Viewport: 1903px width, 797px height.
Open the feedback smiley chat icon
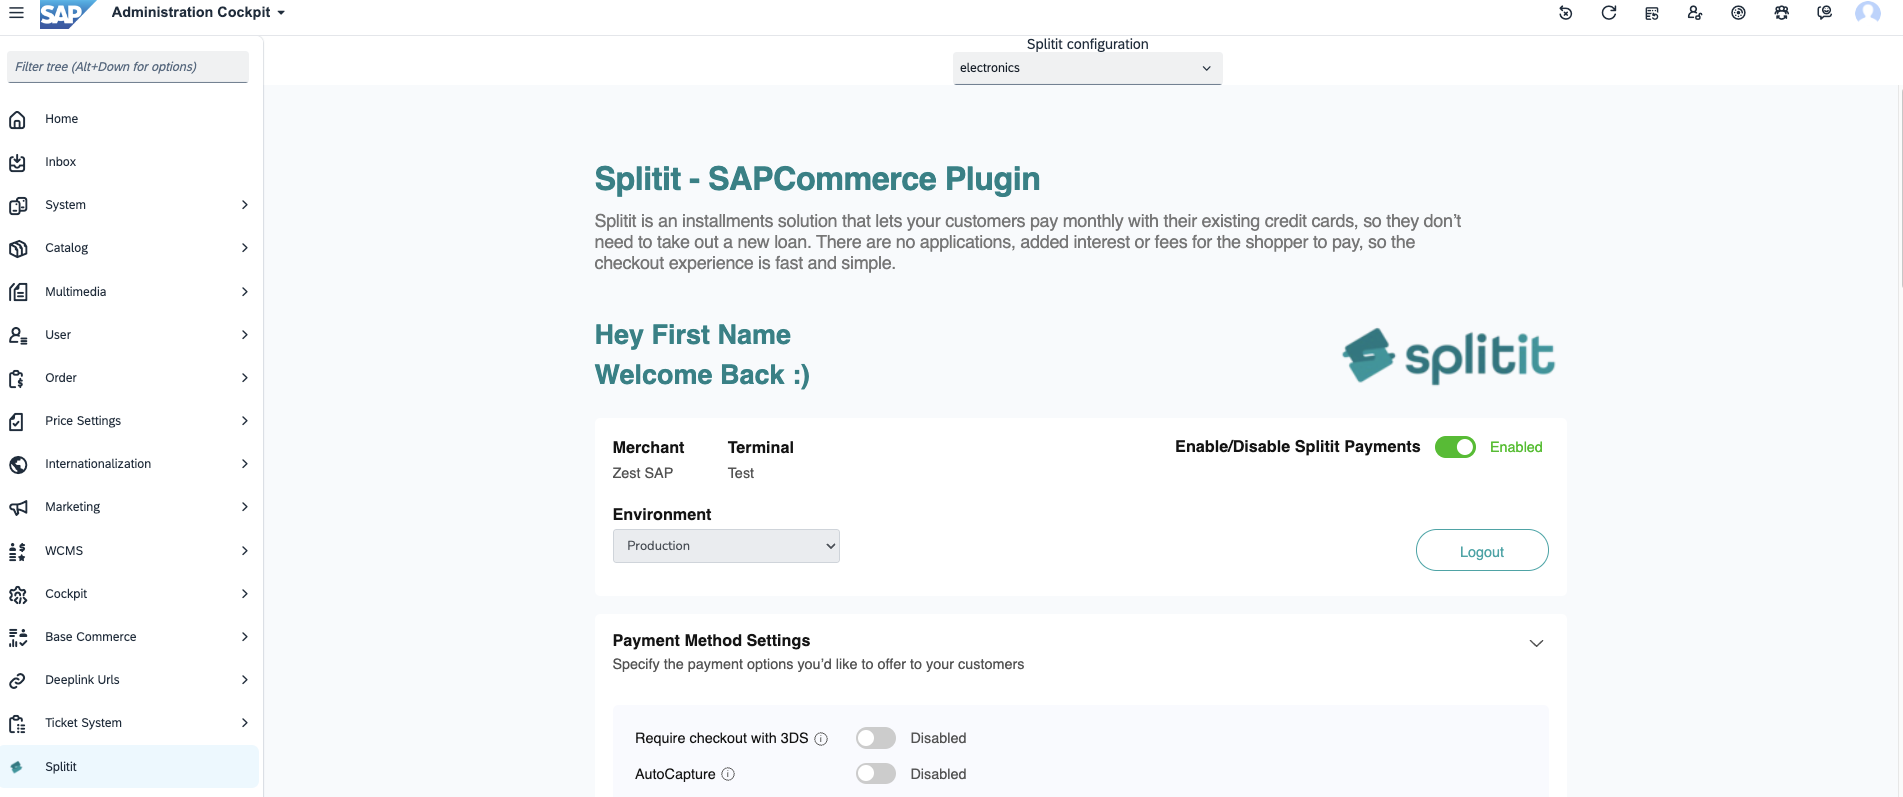click(x=1825, y=13)
